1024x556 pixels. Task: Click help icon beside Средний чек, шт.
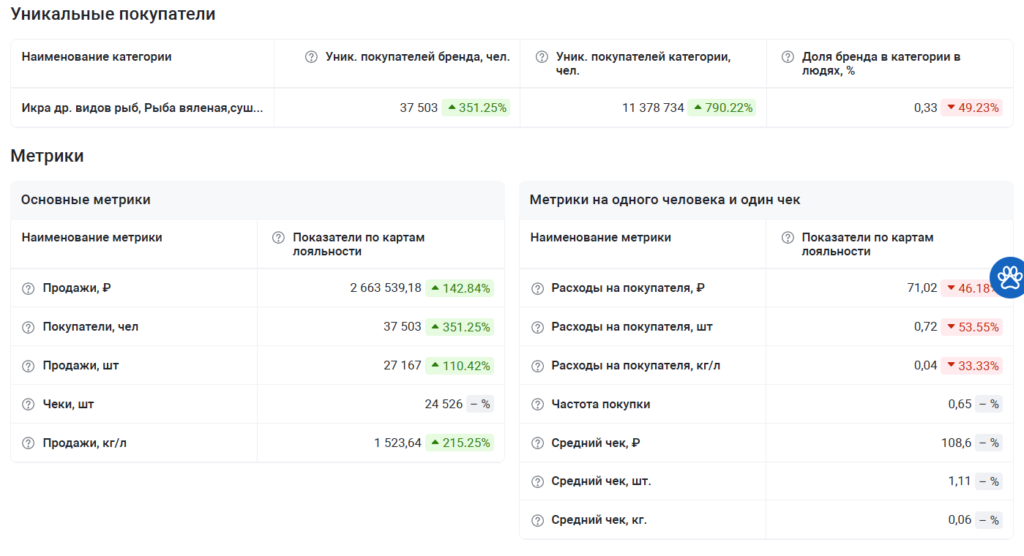538,481
